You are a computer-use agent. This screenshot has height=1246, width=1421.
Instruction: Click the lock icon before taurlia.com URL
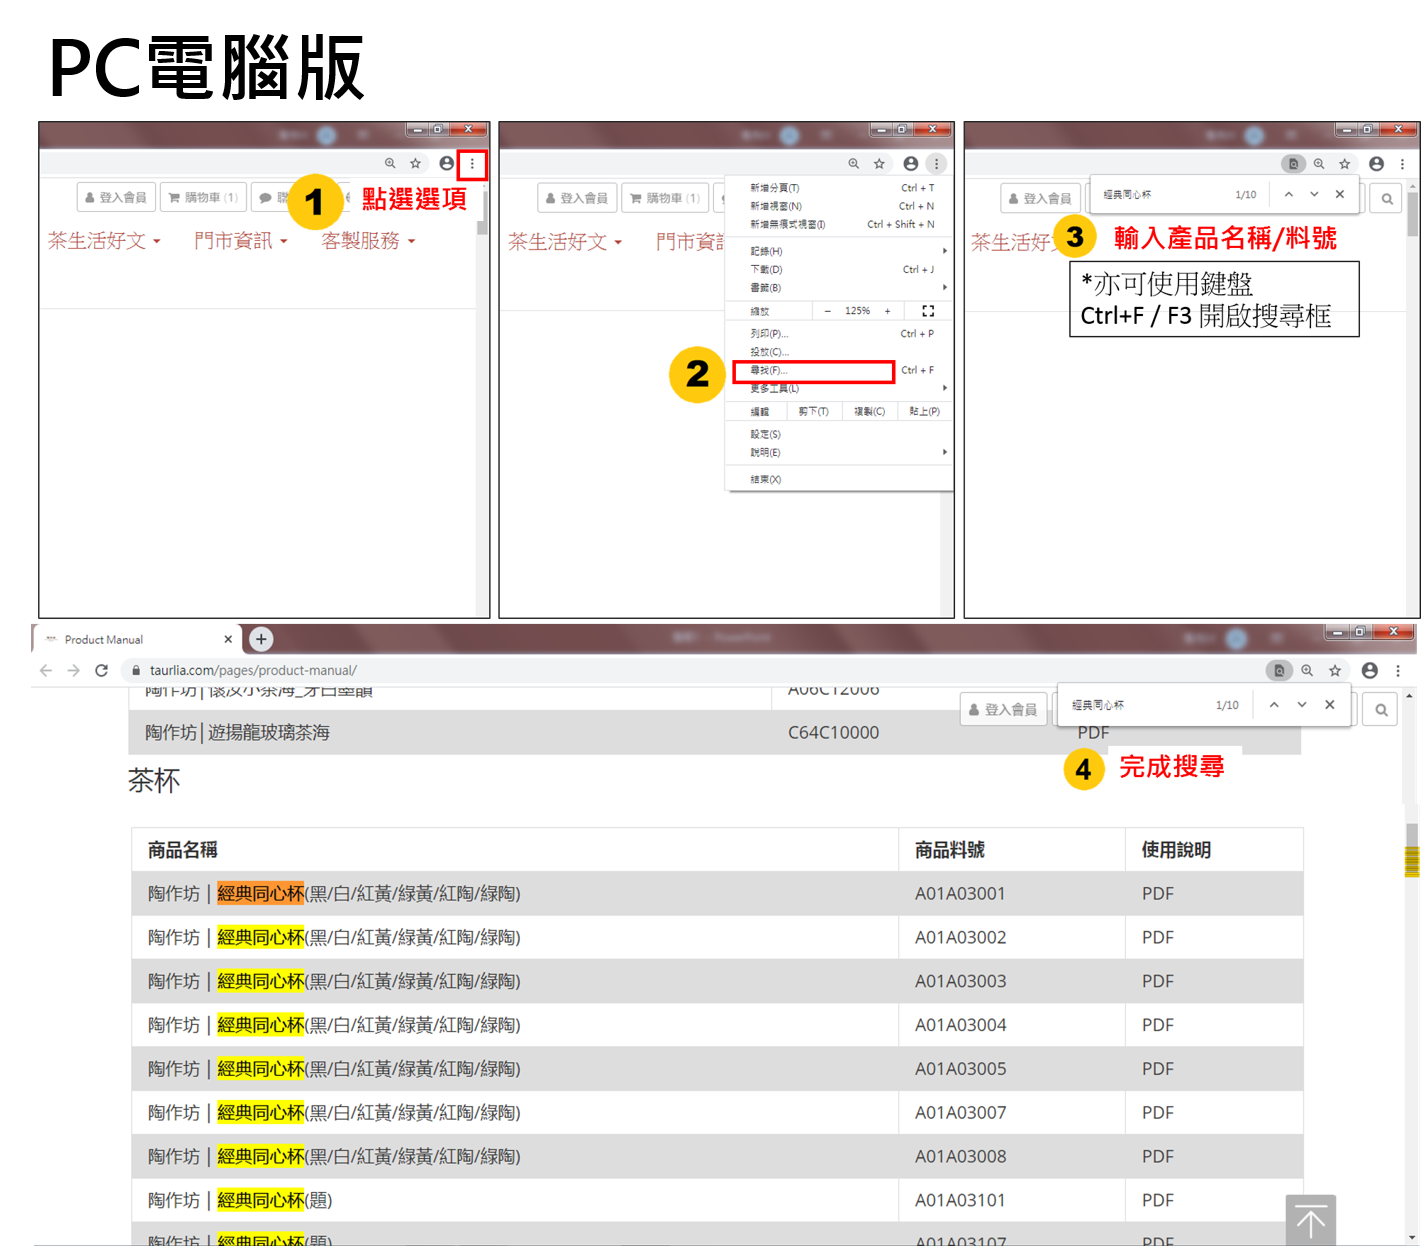(x=136, y=670)
